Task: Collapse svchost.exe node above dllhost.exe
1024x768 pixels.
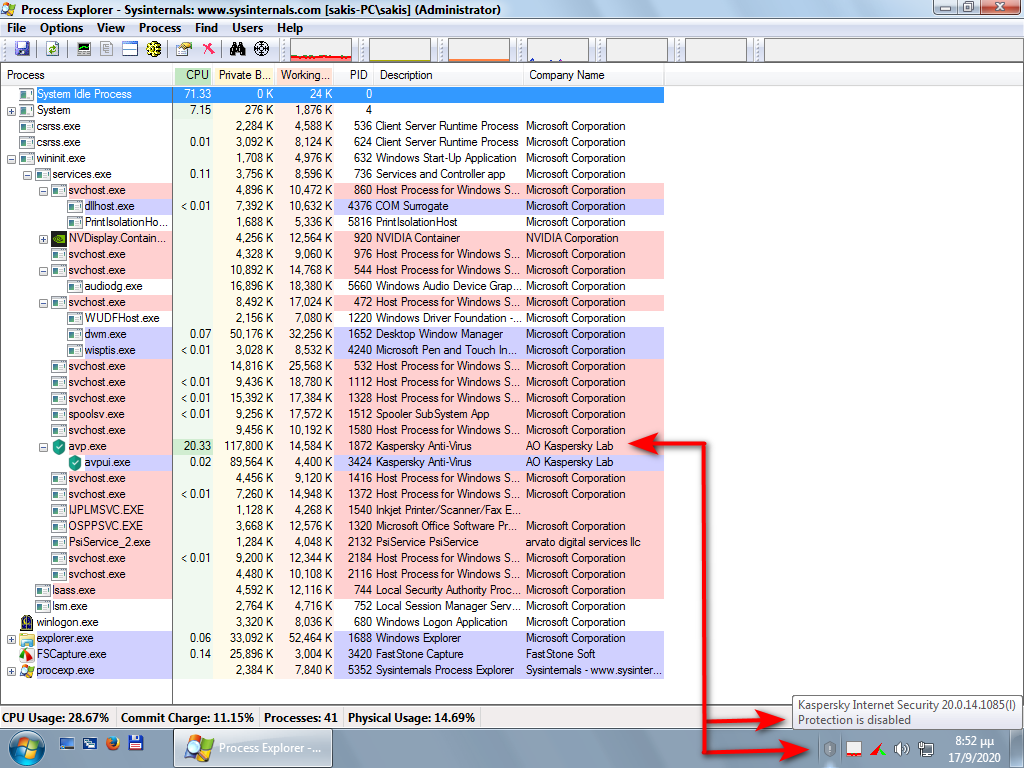Action: (43, 191)
